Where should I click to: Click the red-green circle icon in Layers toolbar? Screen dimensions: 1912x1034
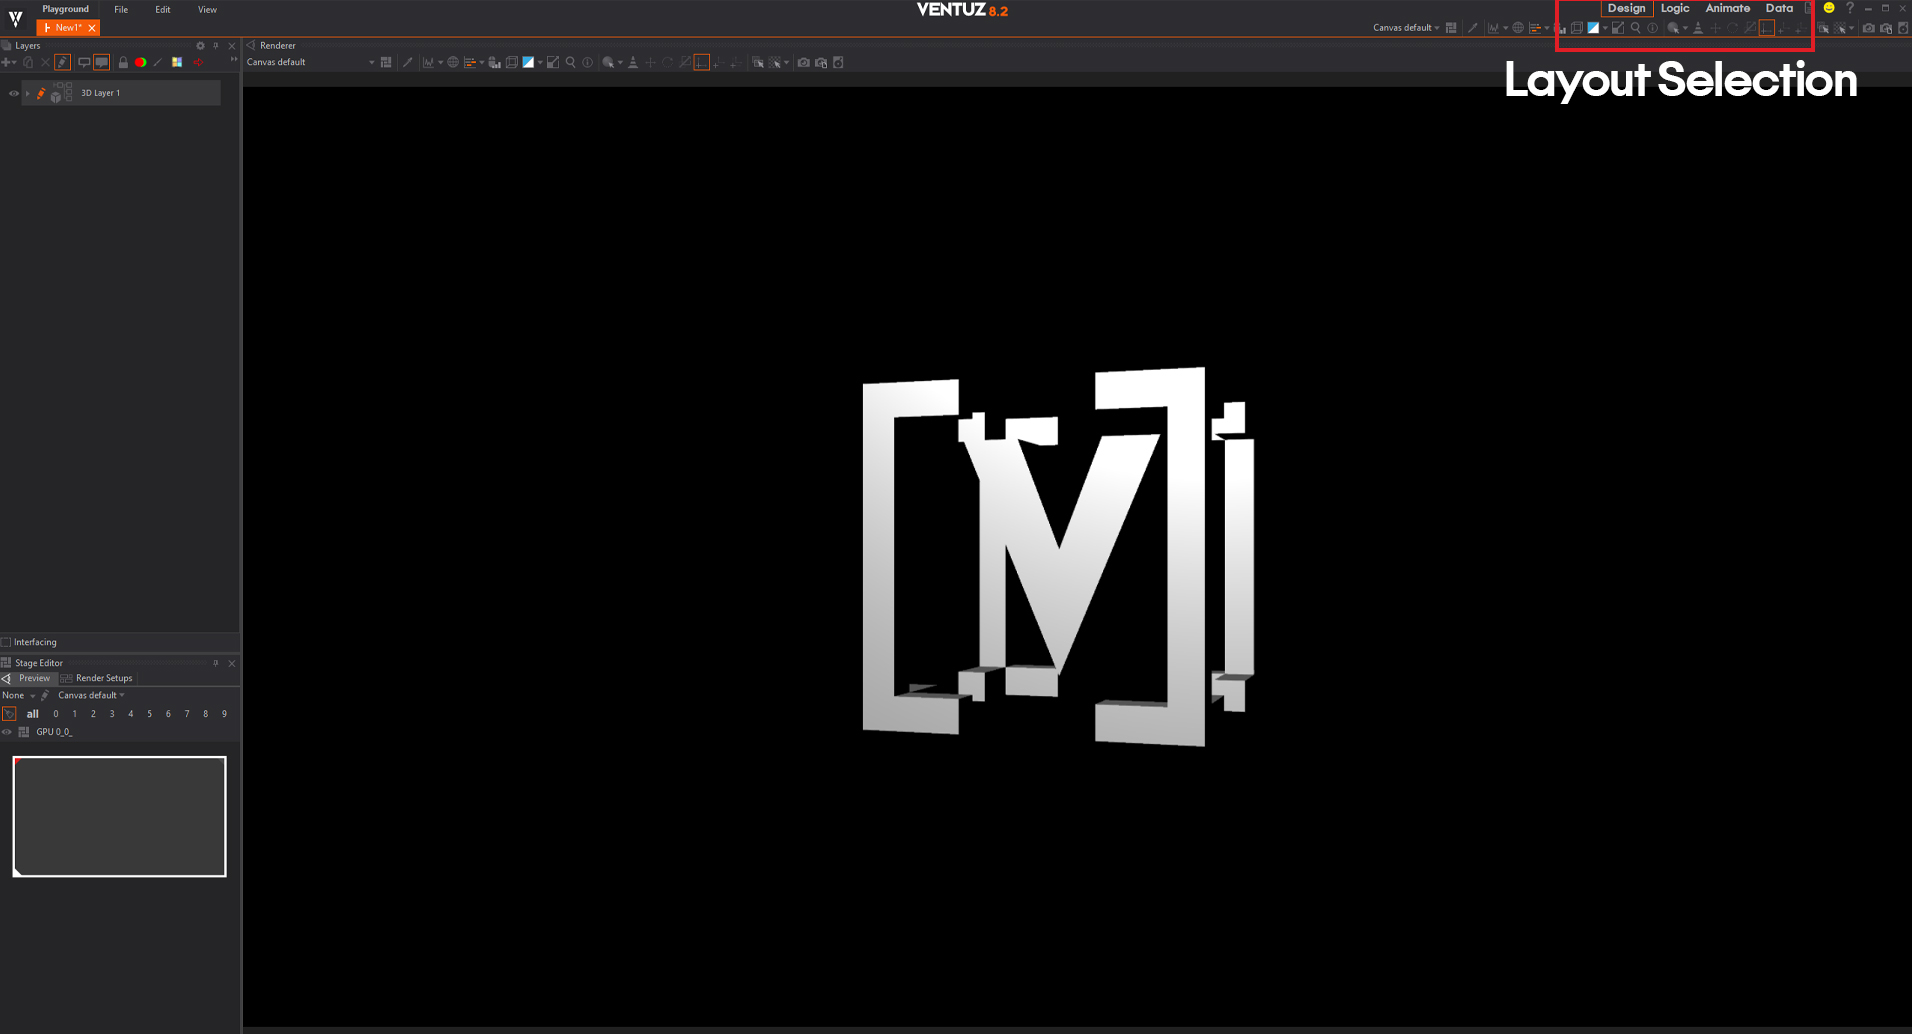[141, 63]
